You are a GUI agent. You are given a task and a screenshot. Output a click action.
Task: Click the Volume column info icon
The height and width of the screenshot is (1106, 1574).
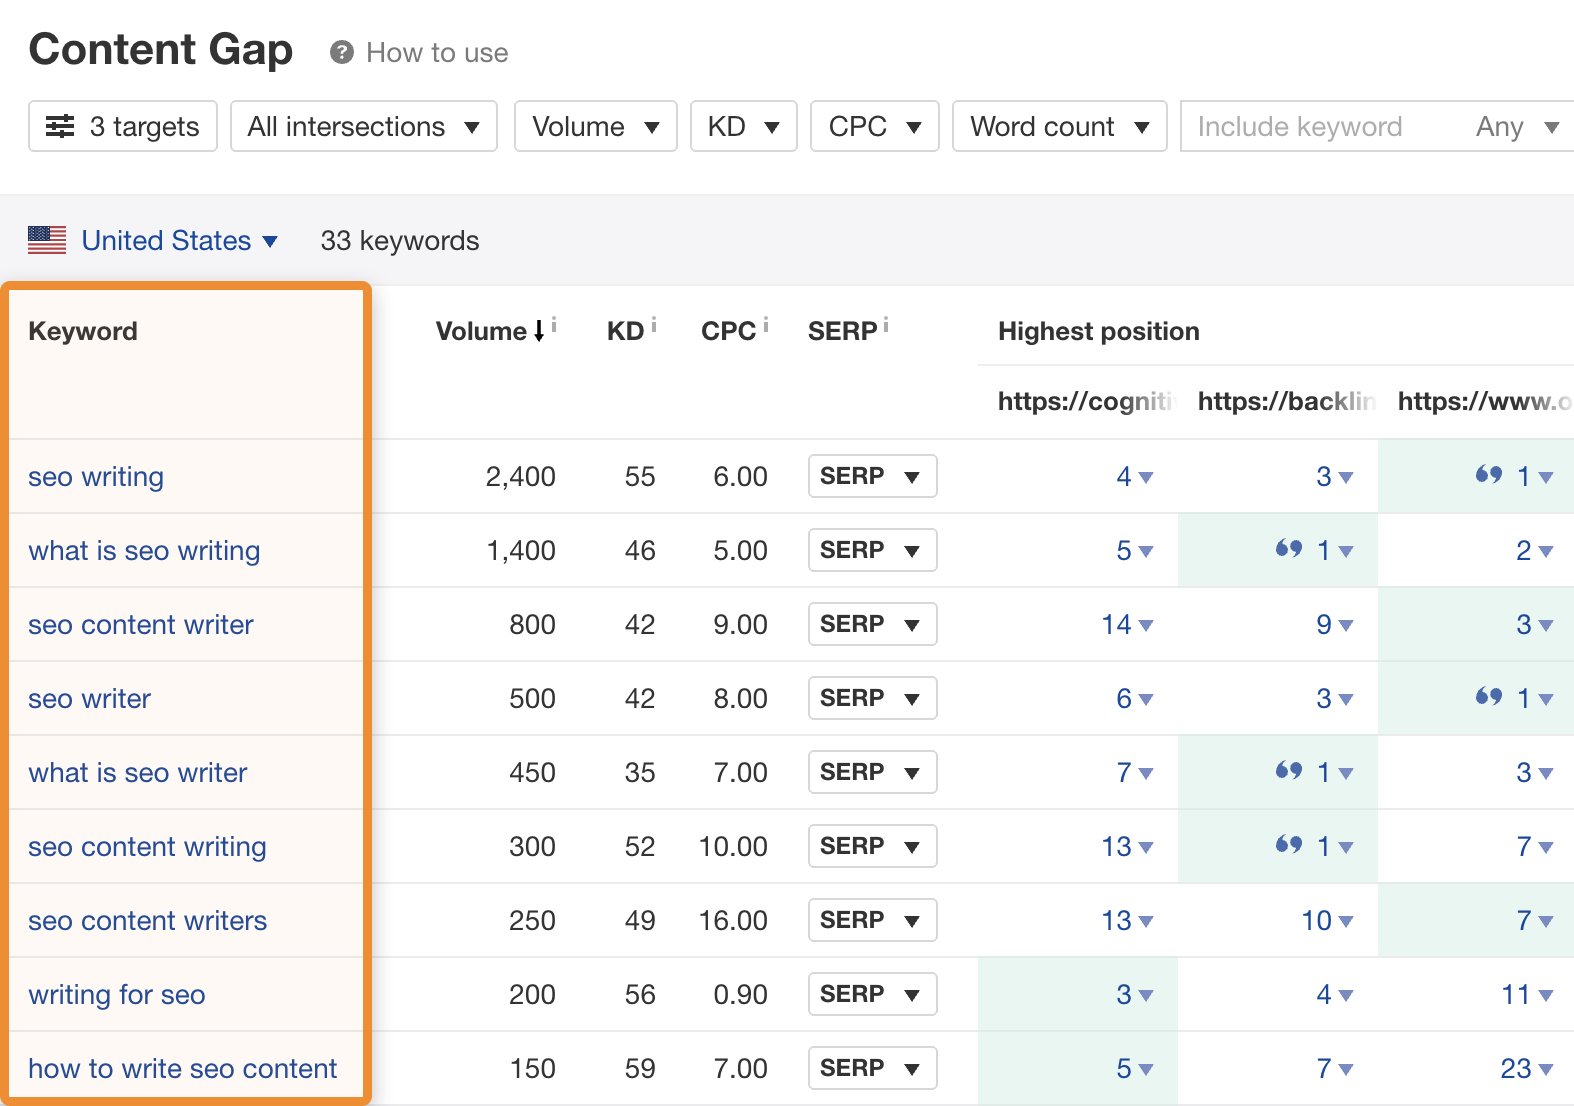pyautogui.click(x=554, y=325)
